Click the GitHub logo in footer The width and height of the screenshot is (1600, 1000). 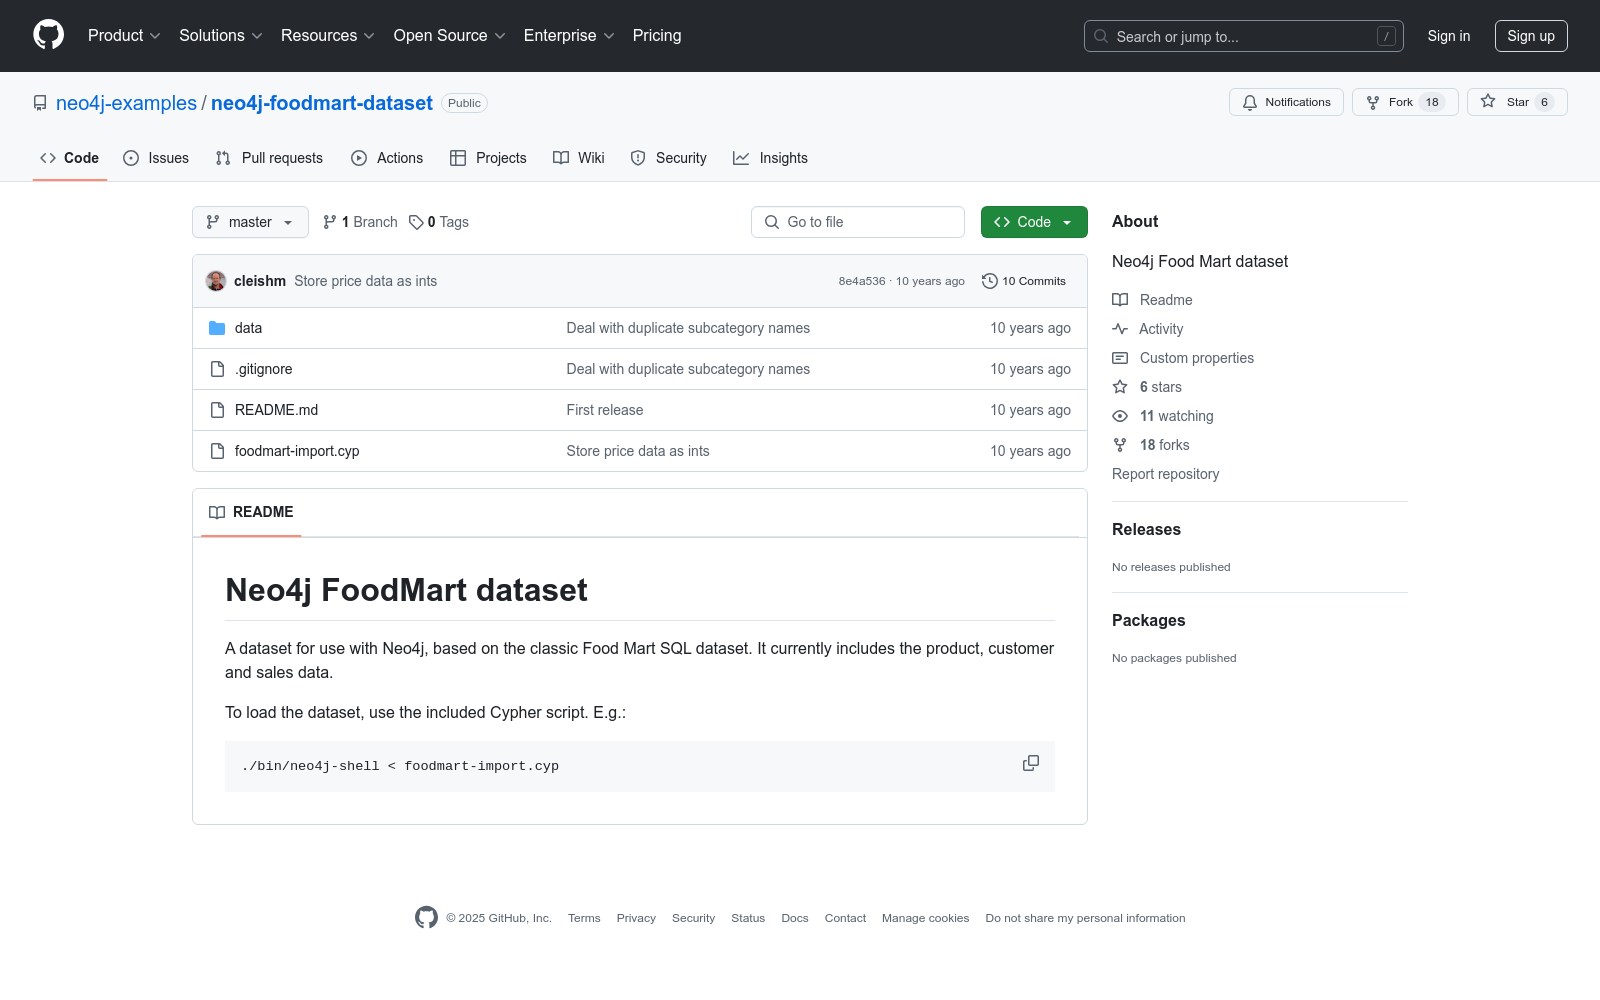click(x=426, y=918)
